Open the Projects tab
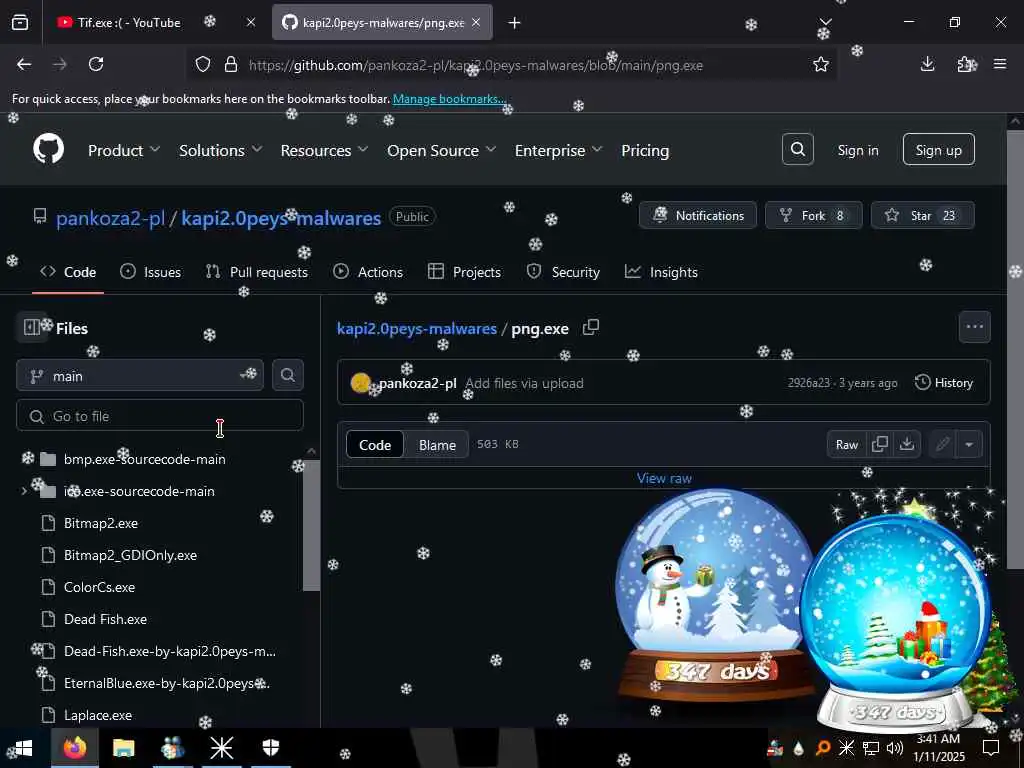 (x=464, y=272)
